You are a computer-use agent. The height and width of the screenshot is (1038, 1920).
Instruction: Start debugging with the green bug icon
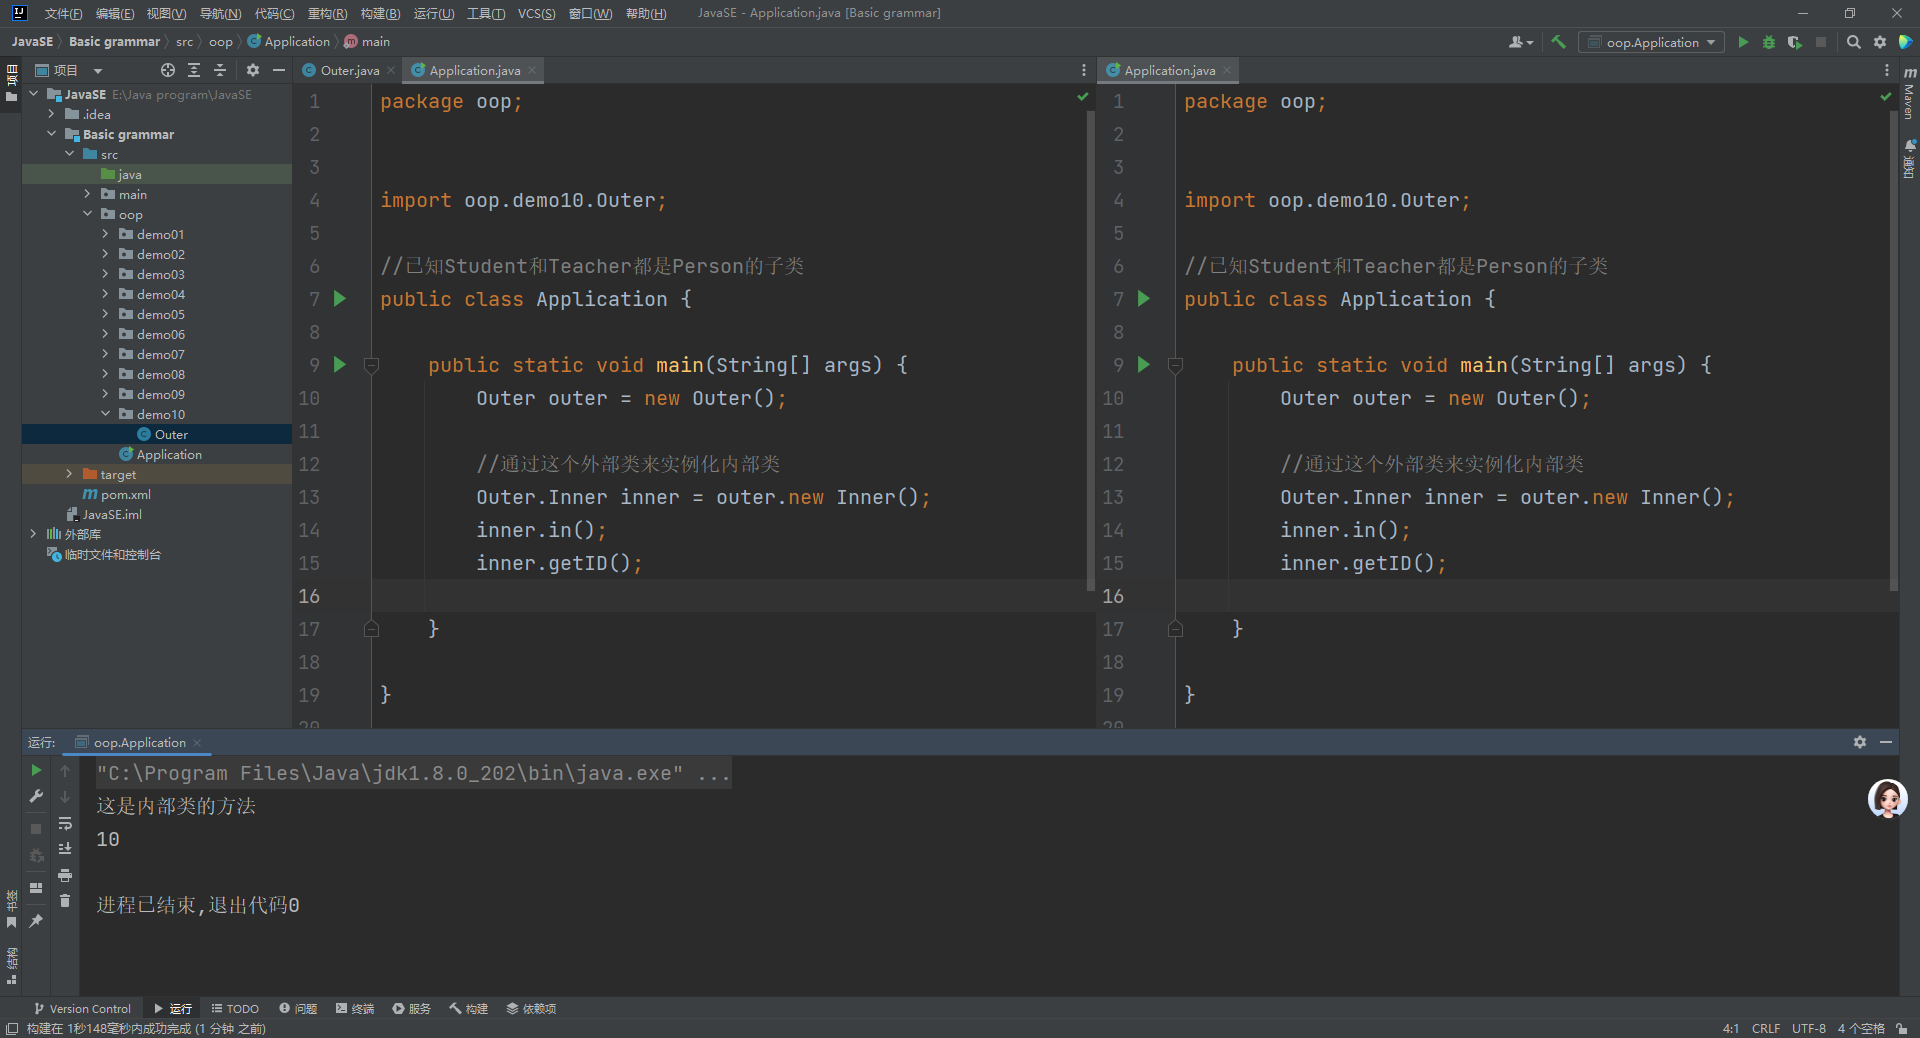tap(1769, 42)
